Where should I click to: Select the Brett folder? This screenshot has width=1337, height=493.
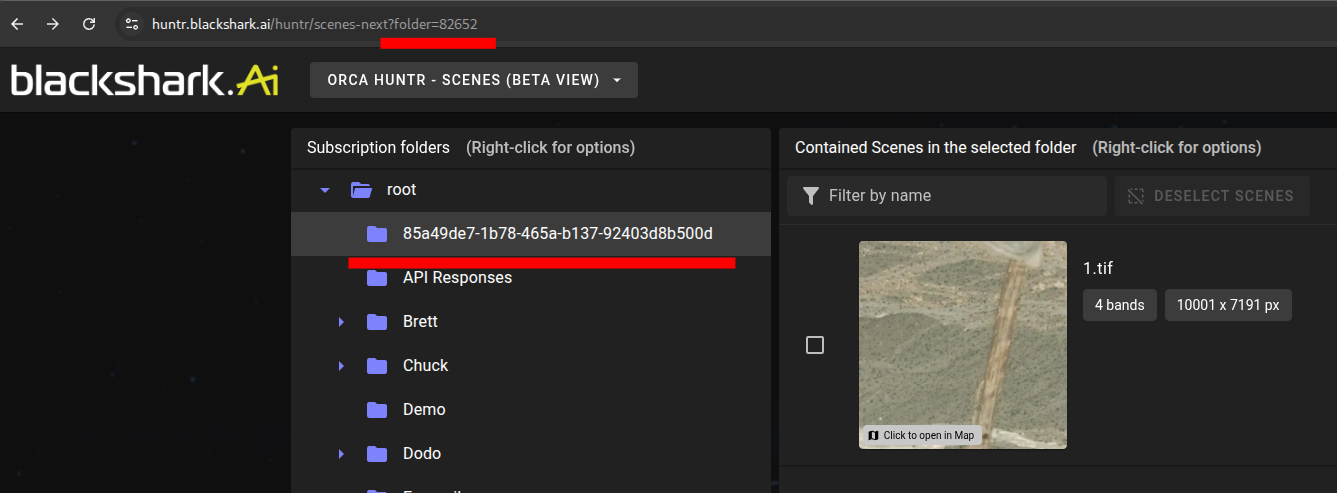pyautogui.click(x=420, y=322)
